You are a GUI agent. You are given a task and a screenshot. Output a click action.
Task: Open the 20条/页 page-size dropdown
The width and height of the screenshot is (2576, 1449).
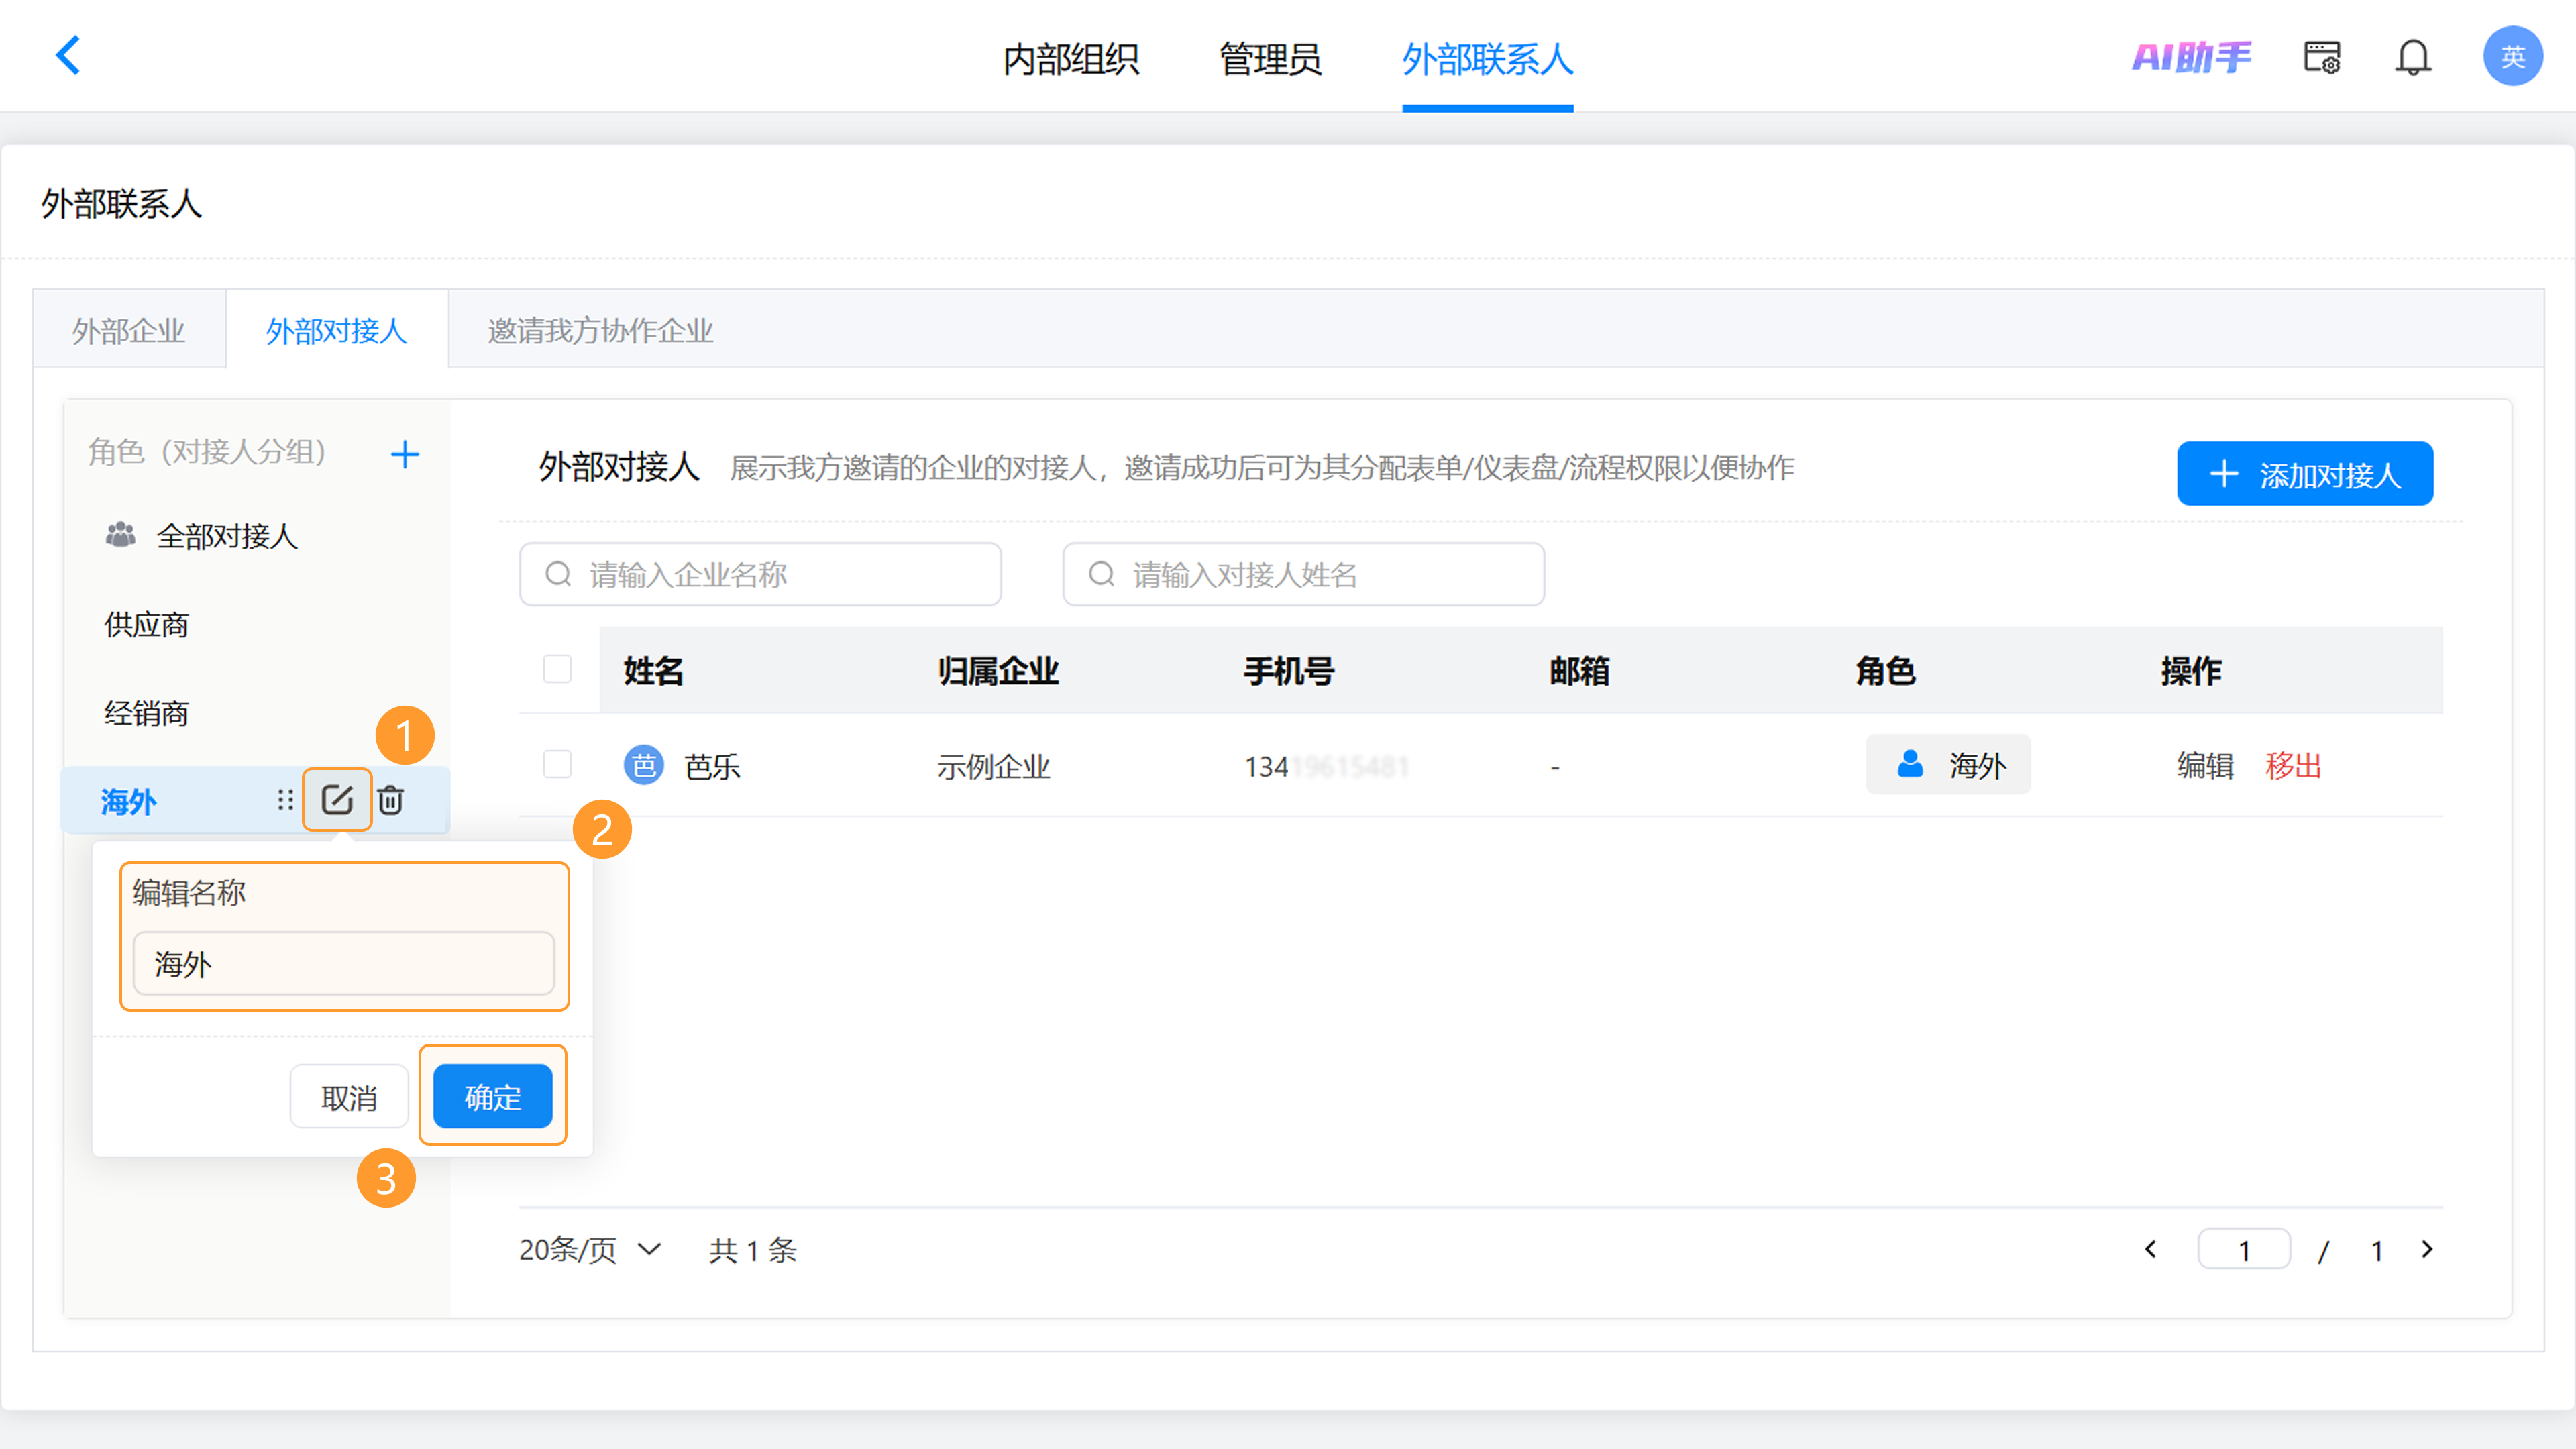(590, 1249)
